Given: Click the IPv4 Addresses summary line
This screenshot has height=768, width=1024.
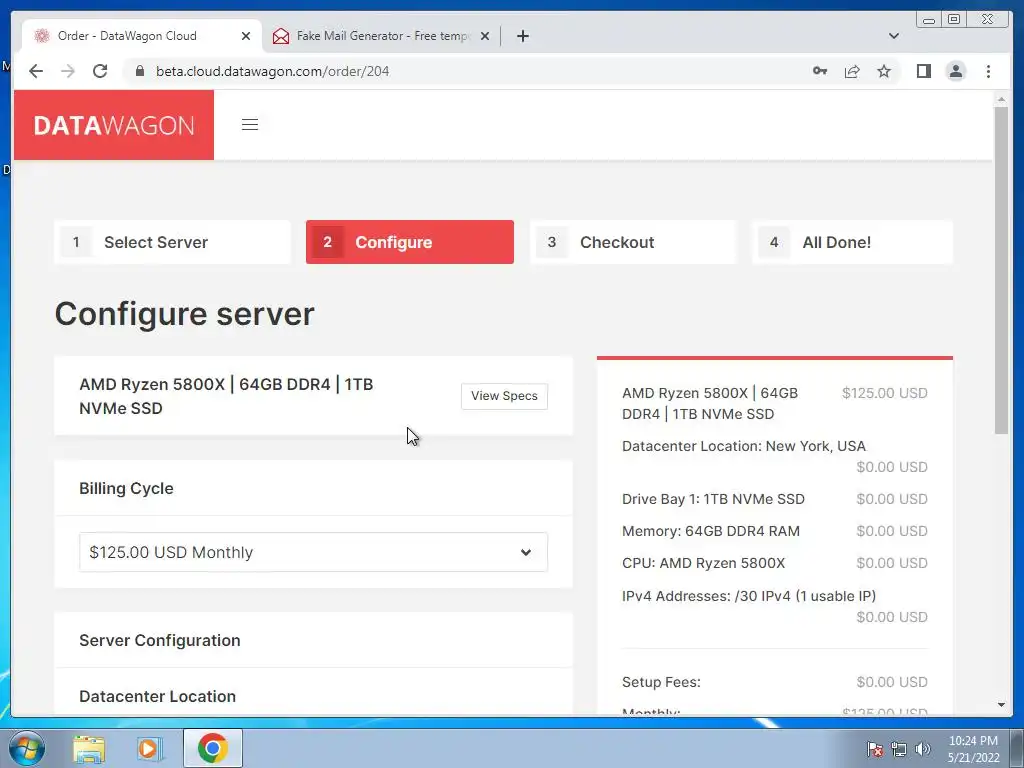Looking at the screenshot, I should click(x=749, y=596).
